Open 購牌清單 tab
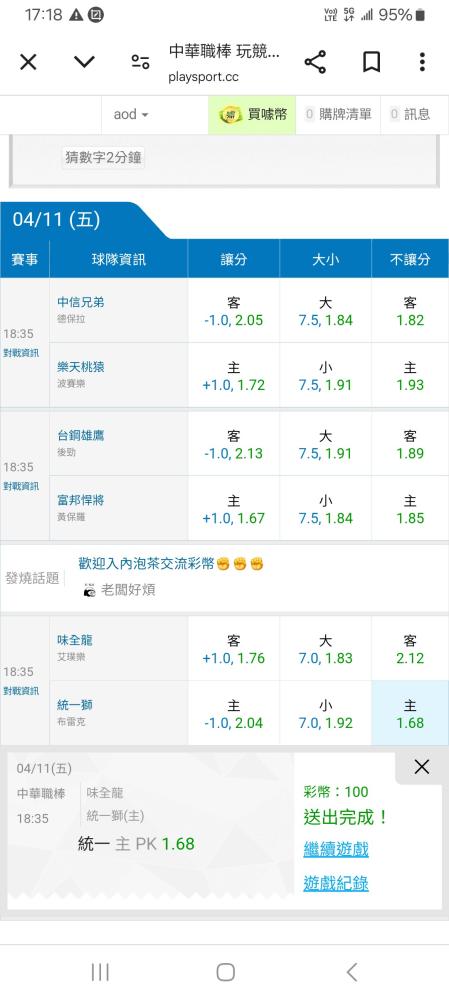The width and height of the screenshot is (449, 1000). click(338, 115)
